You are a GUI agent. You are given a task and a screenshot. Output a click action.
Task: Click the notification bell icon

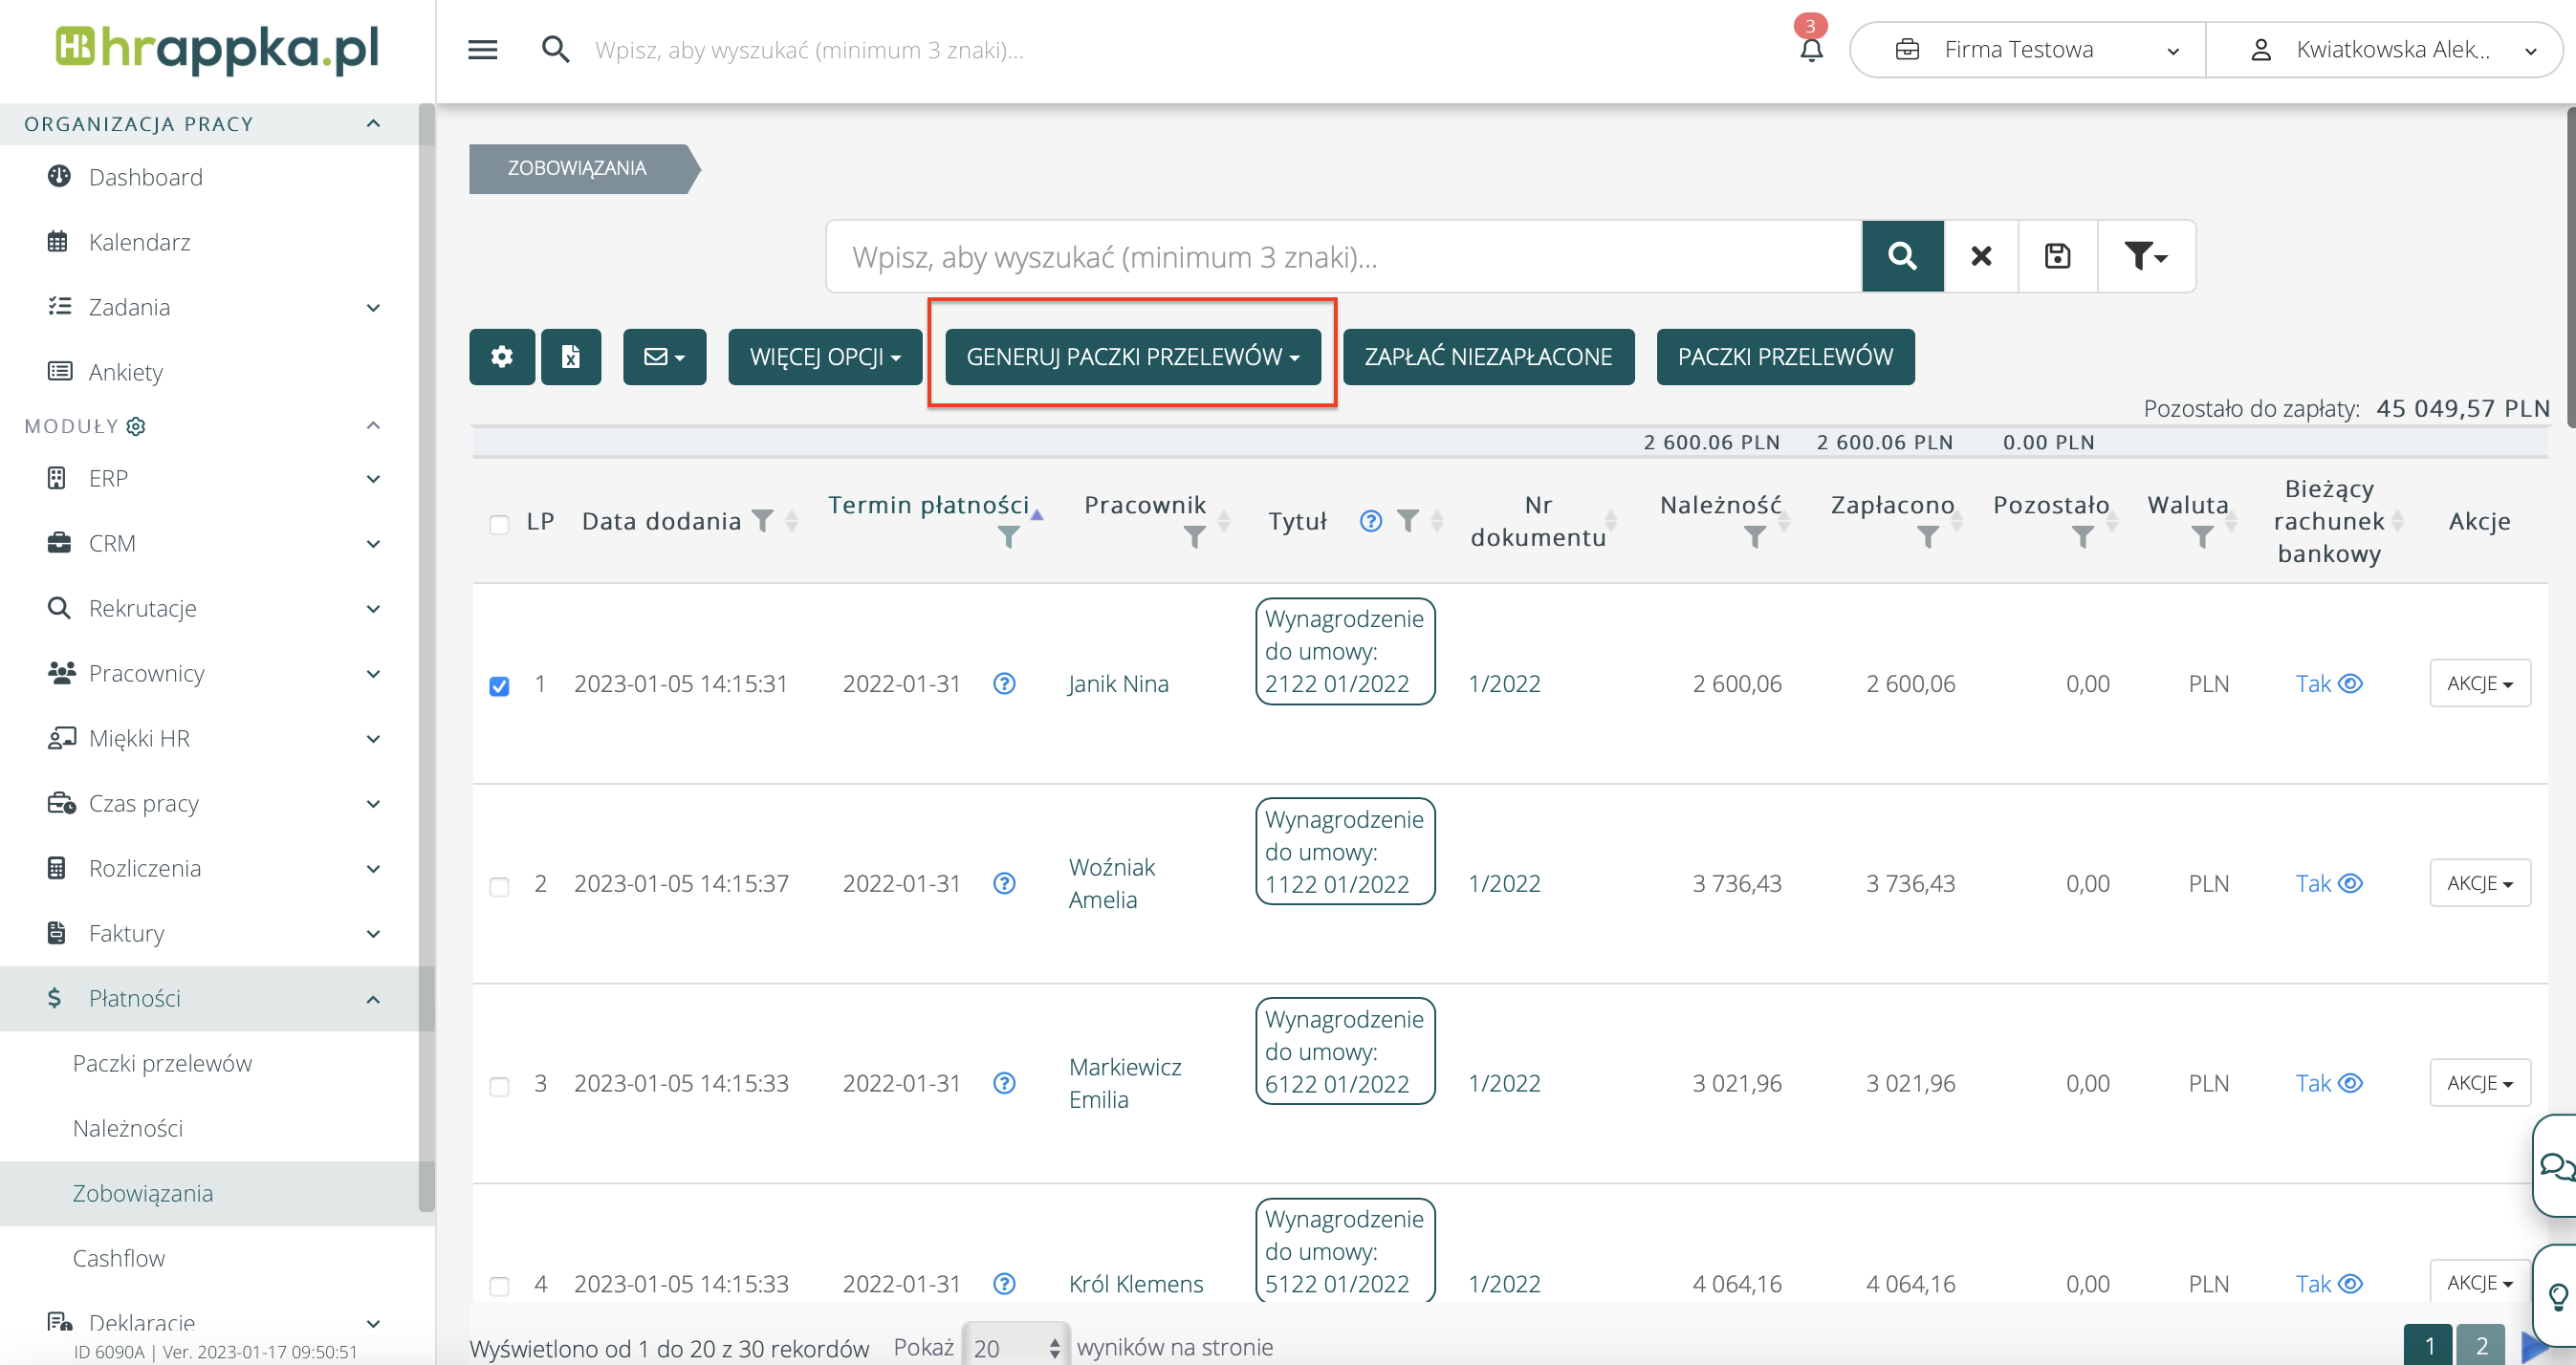pyautogui.click(x=1811, y=50)
